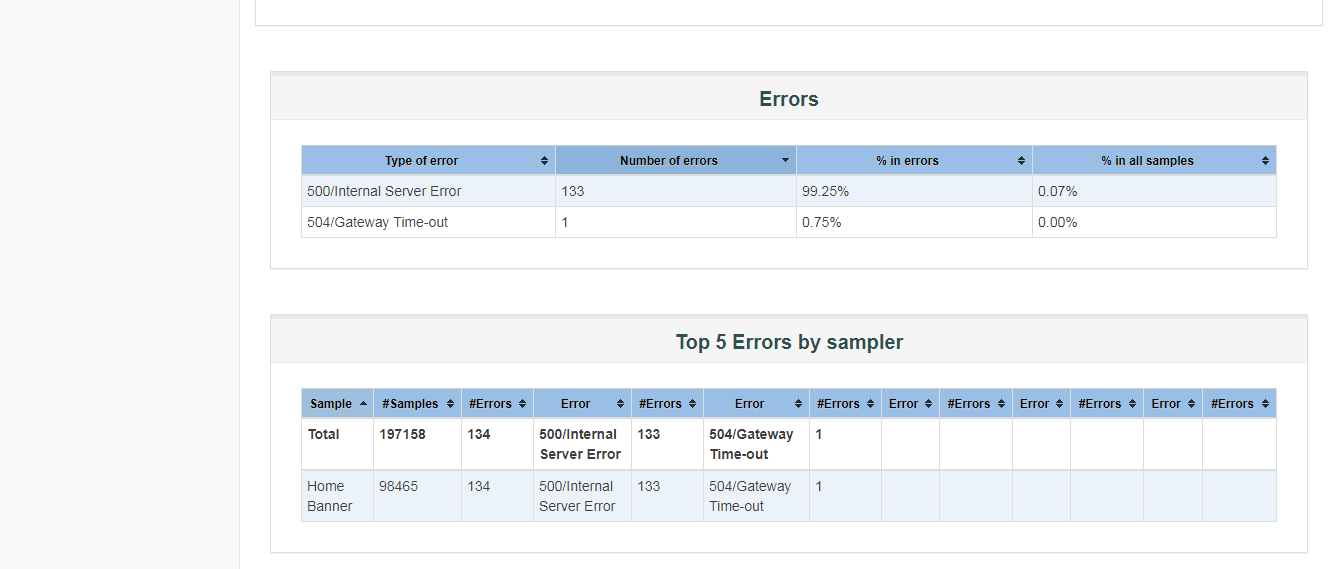Click 133 in the Home Banner row
Viewport: 1331px width, 569px height.
click(649, 486)
